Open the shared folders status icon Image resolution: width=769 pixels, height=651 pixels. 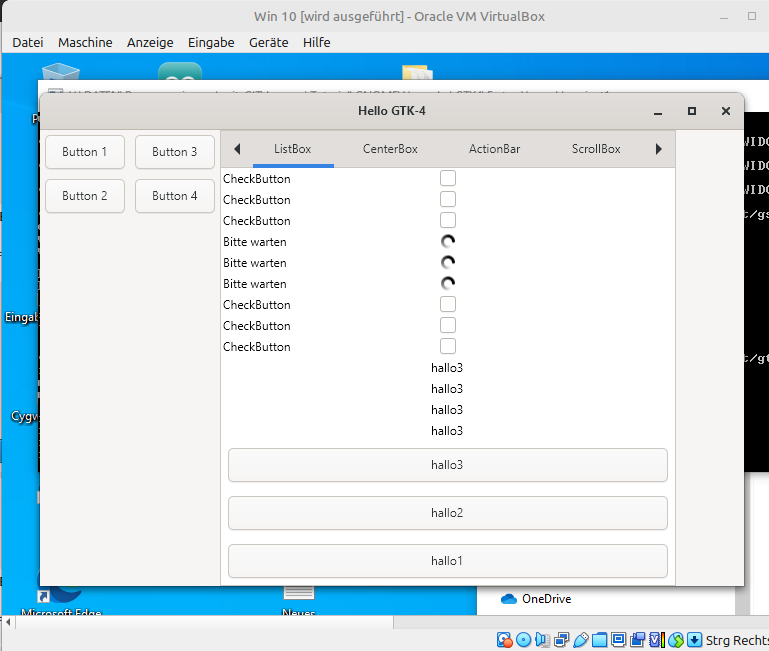600,640
